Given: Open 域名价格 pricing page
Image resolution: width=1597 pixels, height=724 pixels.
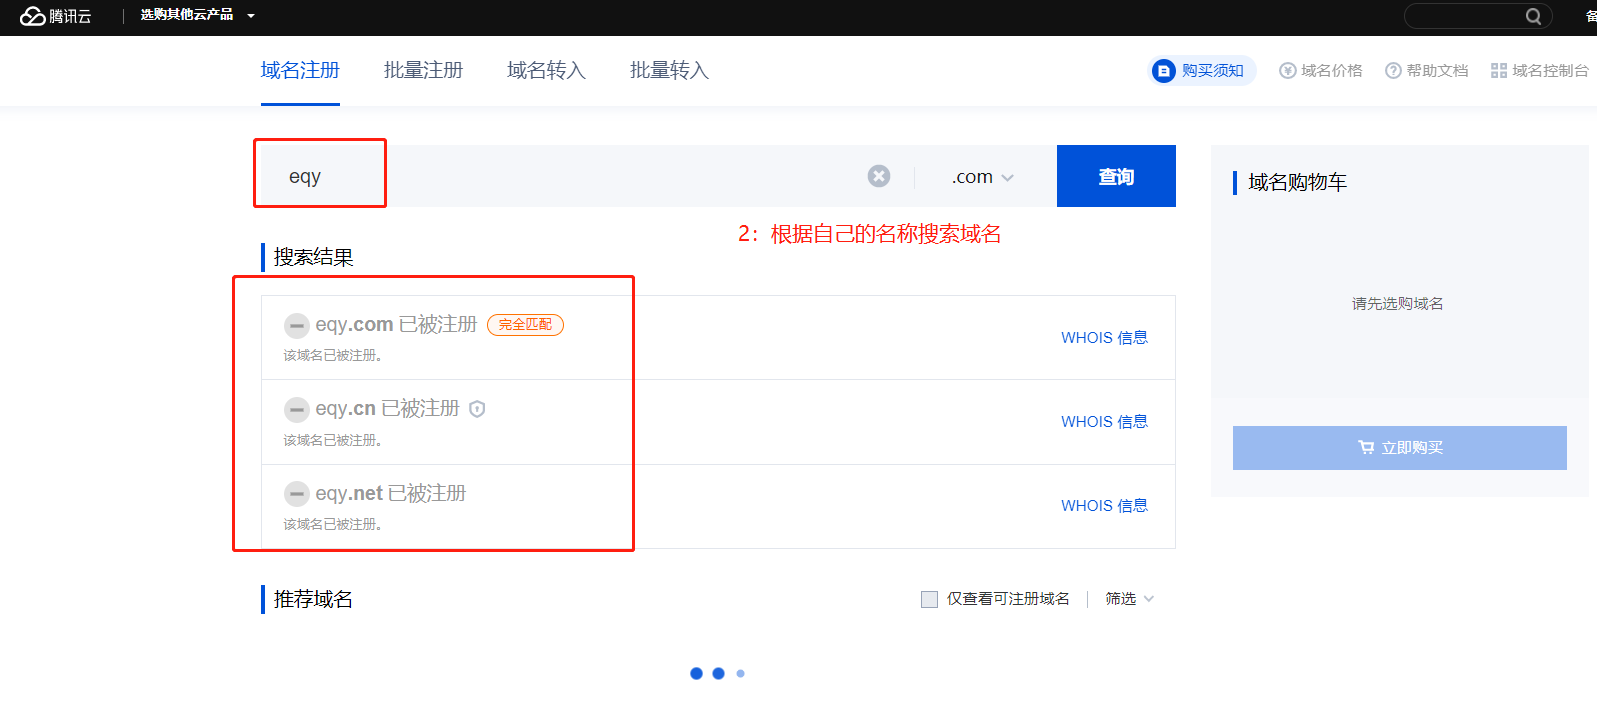Looking at the screenshot, I should 1321,71.
